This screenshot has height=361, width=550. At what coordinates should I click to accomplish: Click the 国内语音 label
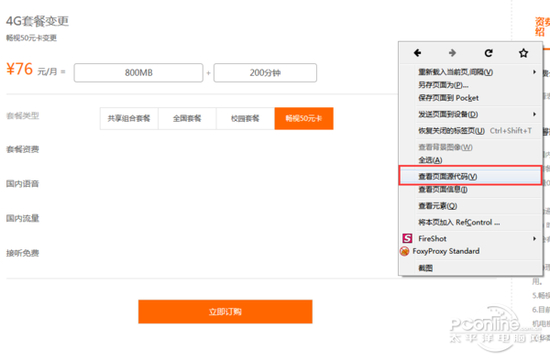22,183
